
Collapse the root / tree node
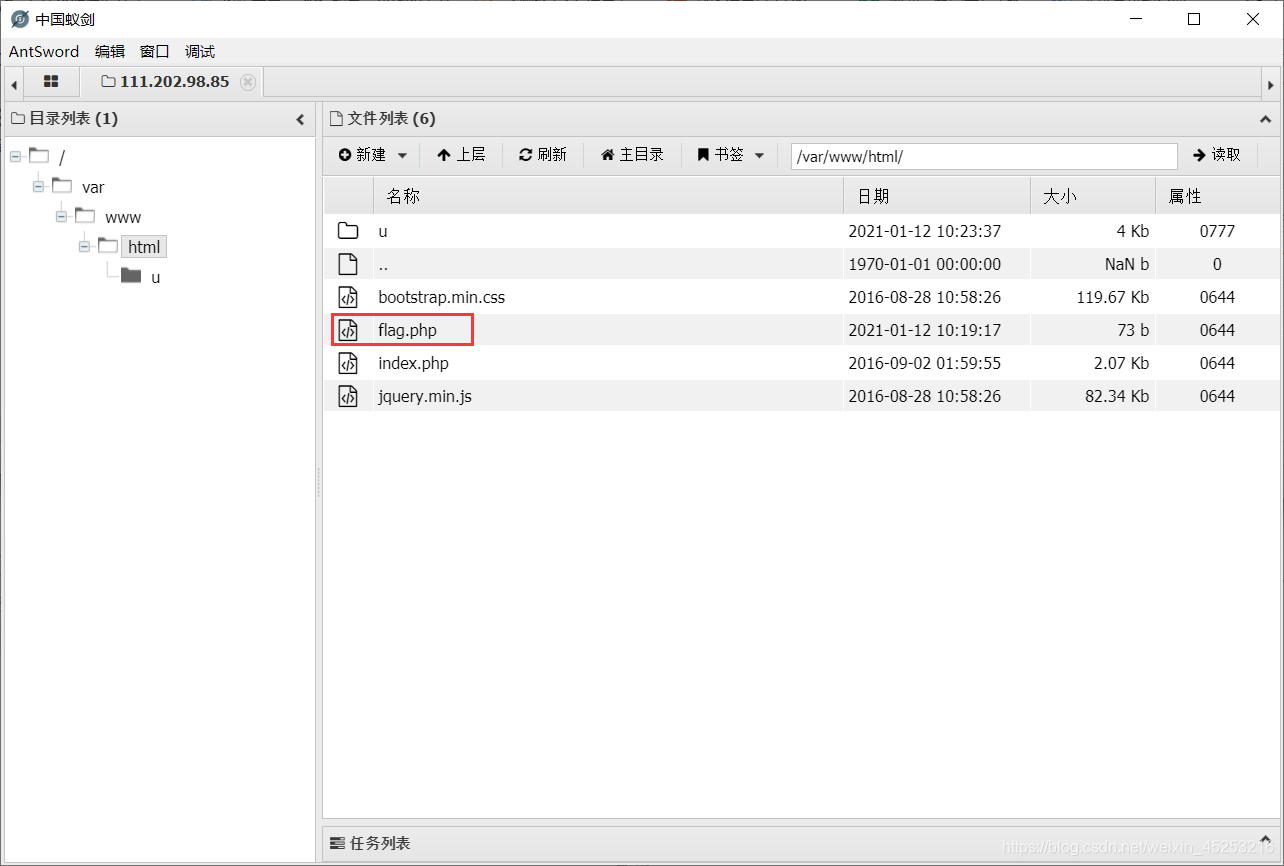(15, 156)
